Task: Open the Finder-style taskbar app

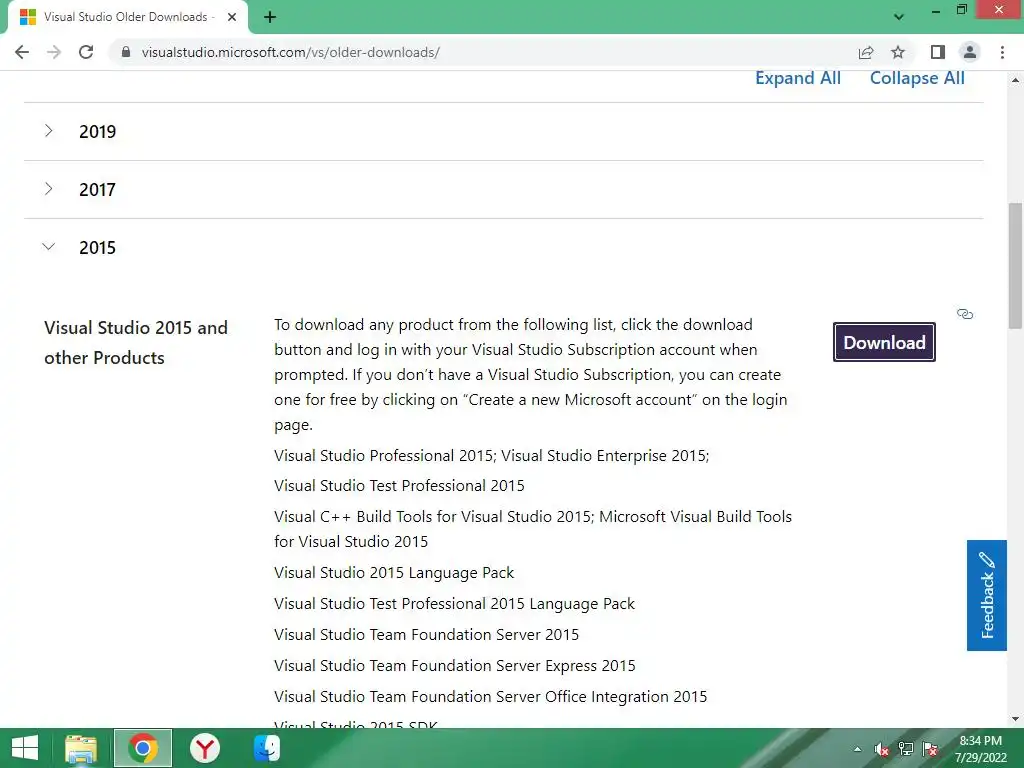Action: click(266, 748)
